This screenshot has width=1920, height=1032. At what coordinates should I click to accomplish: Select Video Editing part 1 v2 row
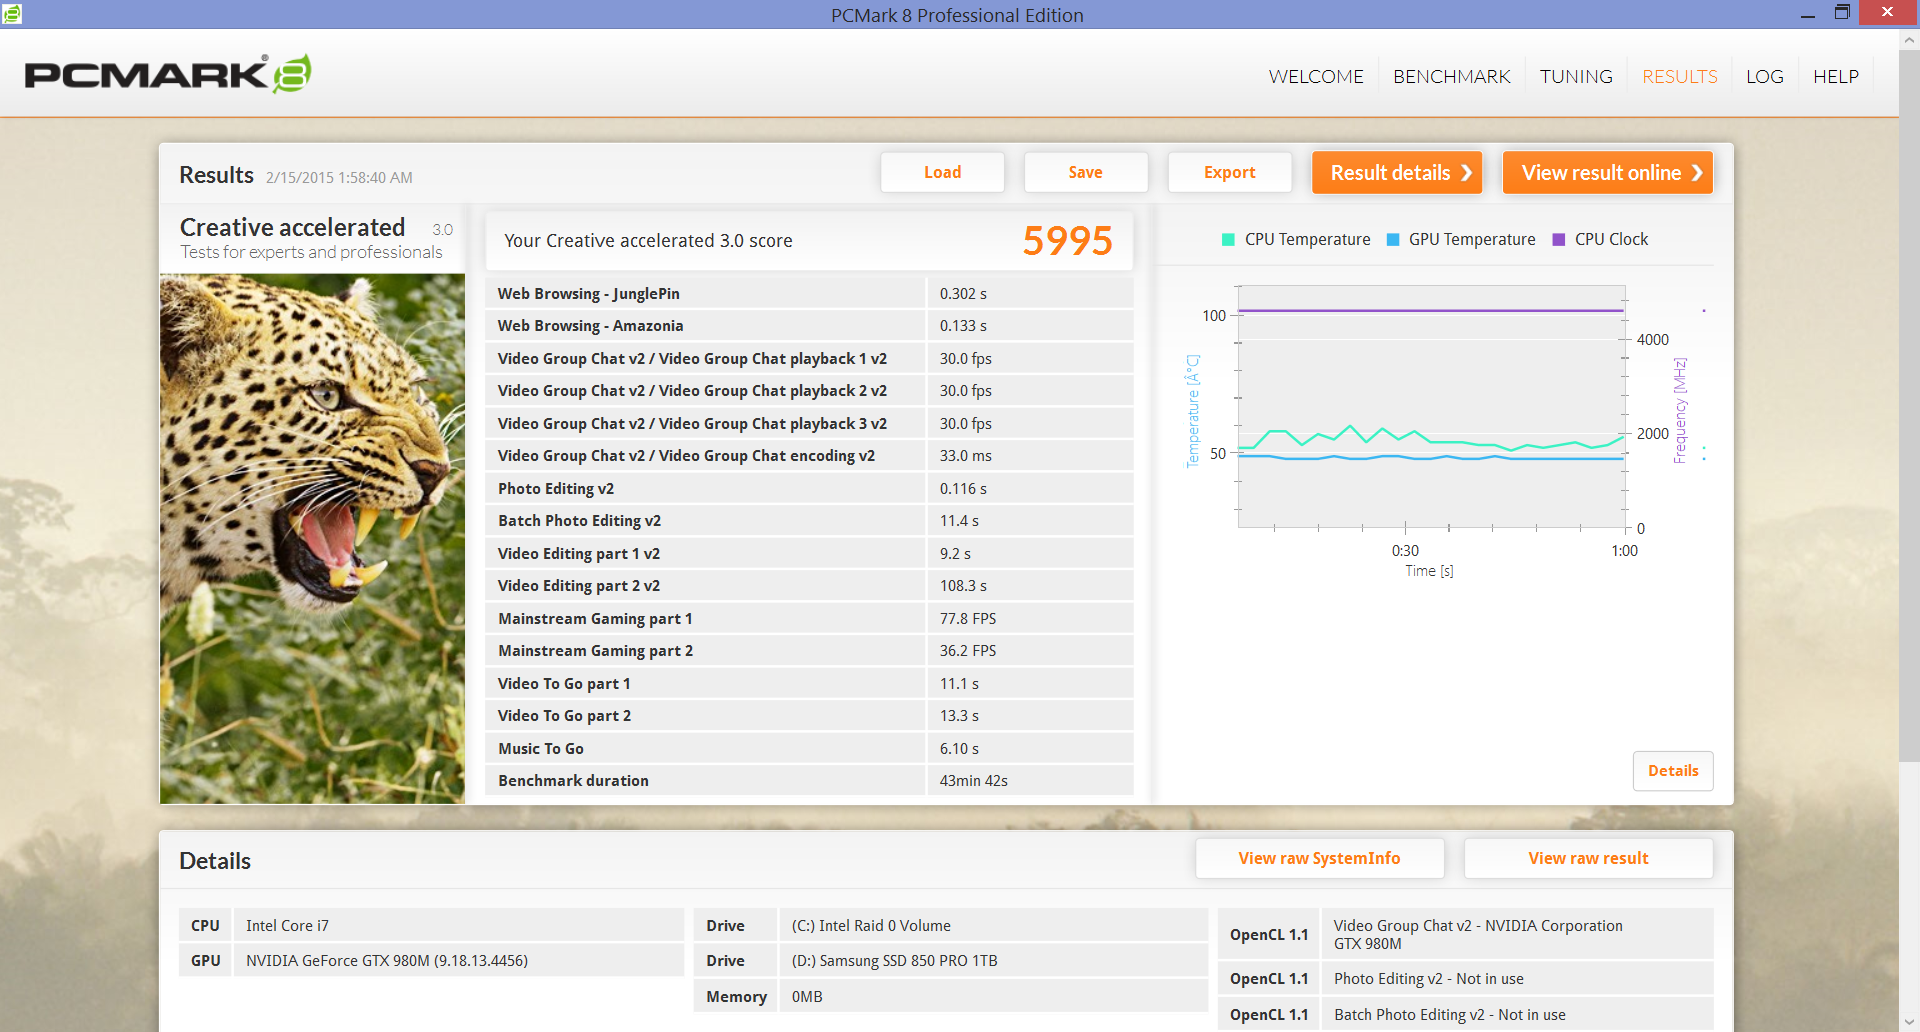coord(809,553)
